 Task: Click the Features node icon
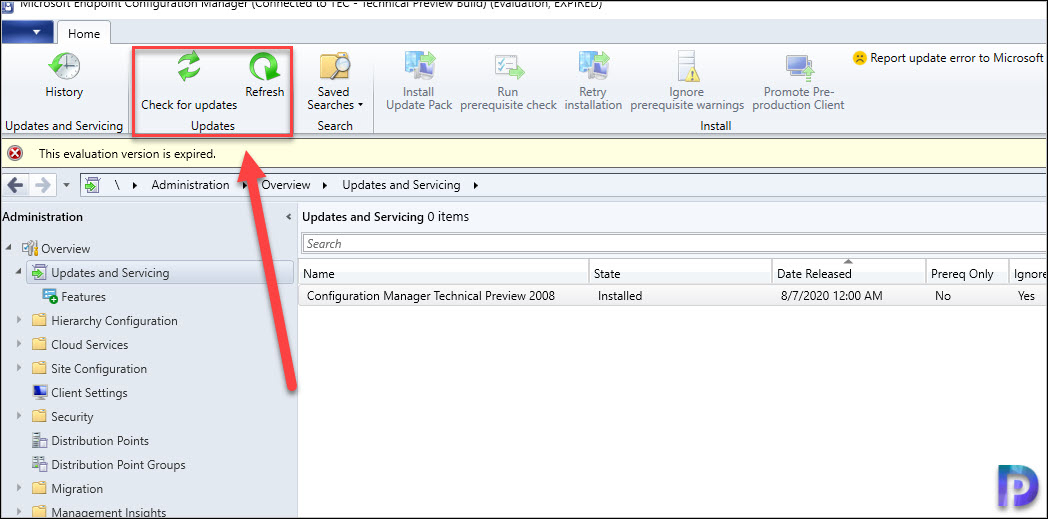tap(50, 297)
